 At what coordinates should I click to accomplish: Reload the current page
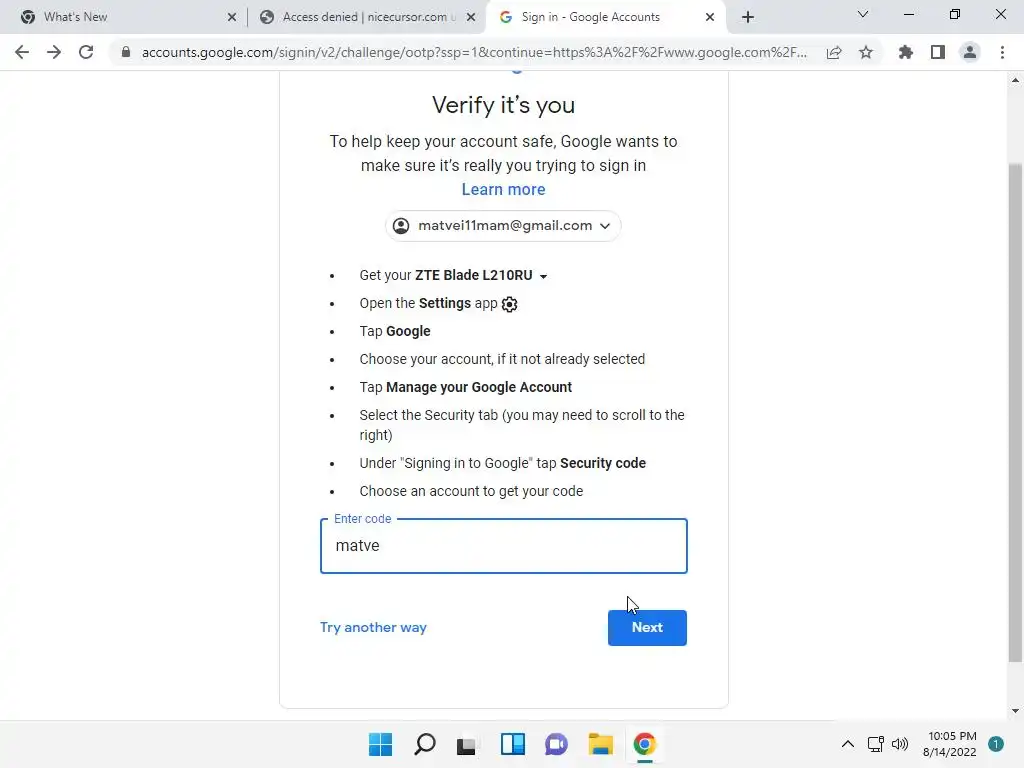coord(86,52)
